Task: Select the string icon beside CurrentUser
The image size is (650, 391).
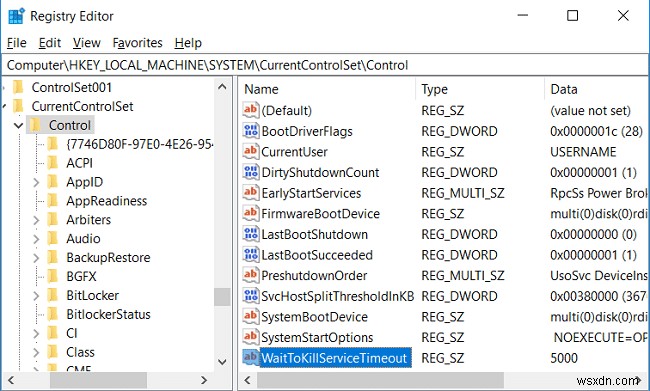Action: [251, 151]
